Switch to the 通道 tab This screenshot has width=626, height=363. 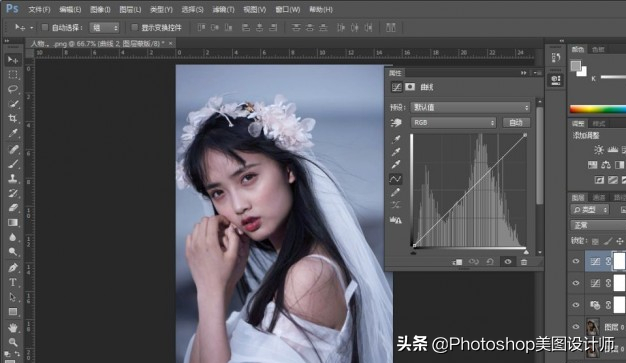pyautogui.click(x=598, y=197)
